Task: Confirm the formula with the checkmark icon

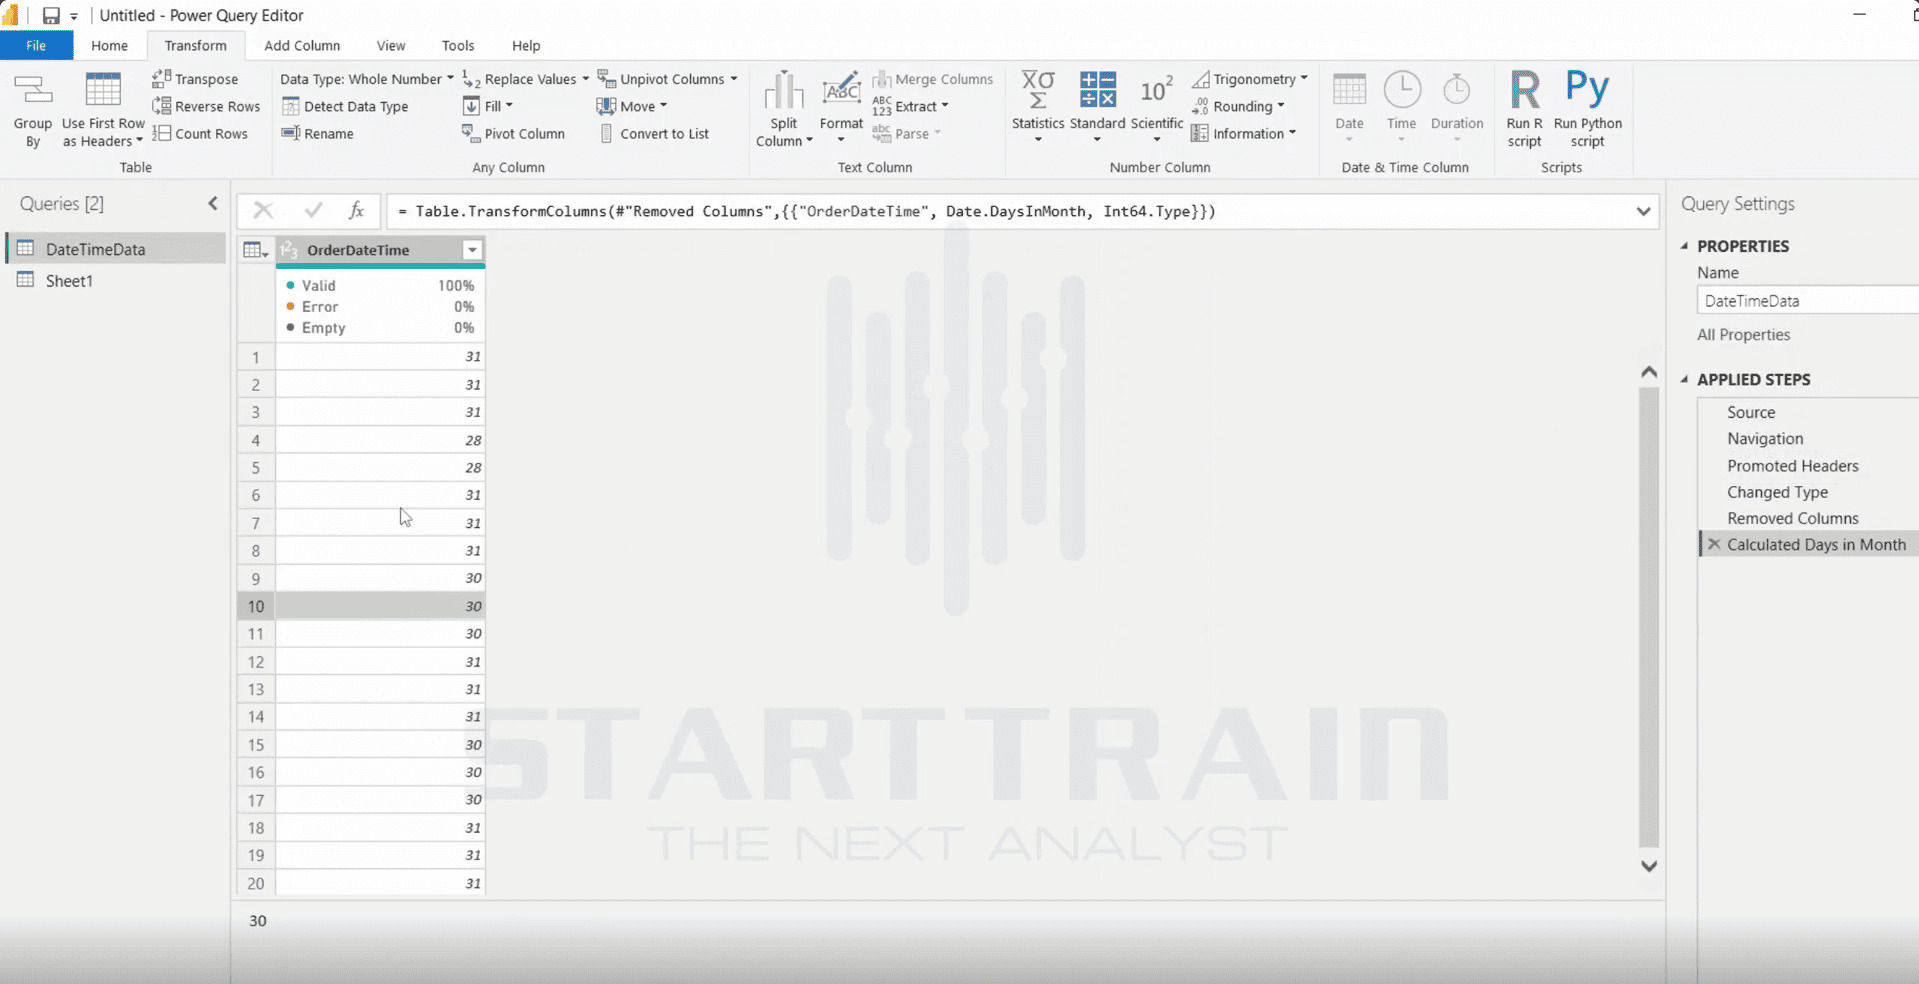Action: click(x=313, y=210)
